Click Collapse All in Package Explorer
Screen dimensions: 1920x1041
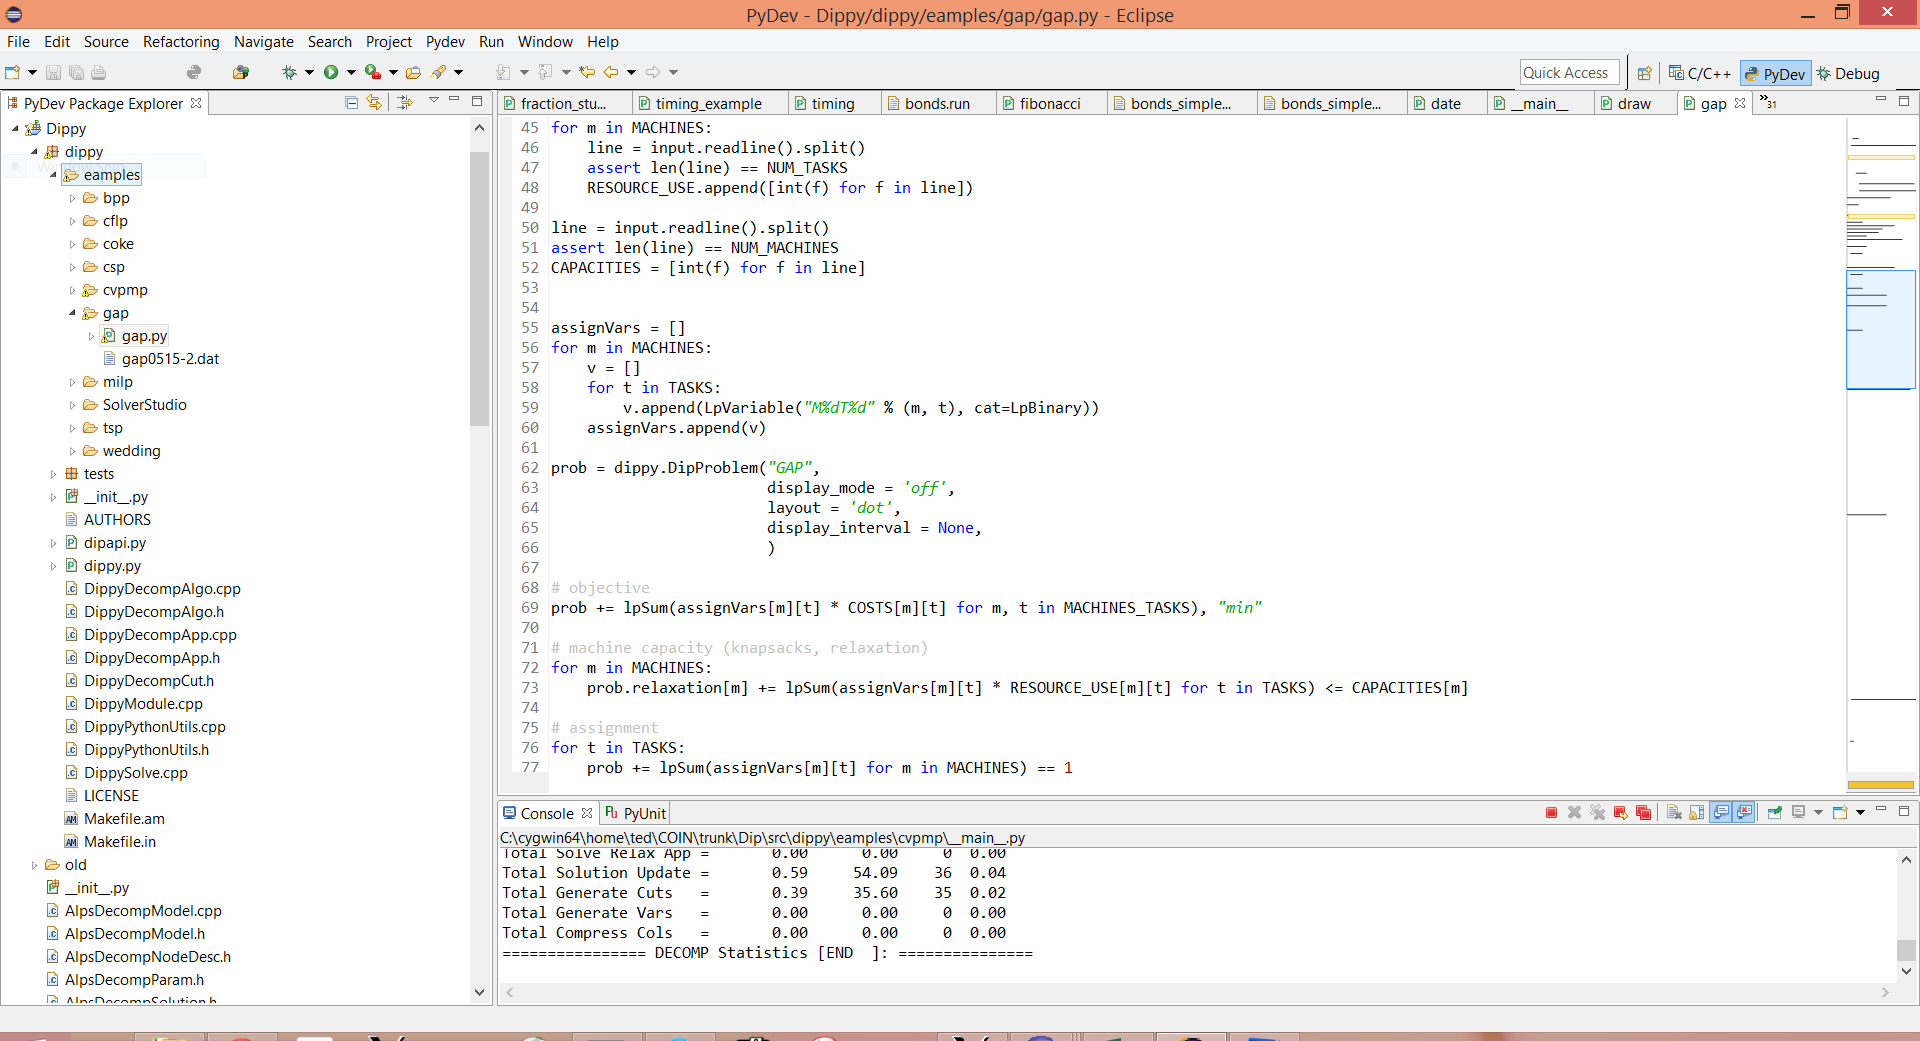click(351, 102)
